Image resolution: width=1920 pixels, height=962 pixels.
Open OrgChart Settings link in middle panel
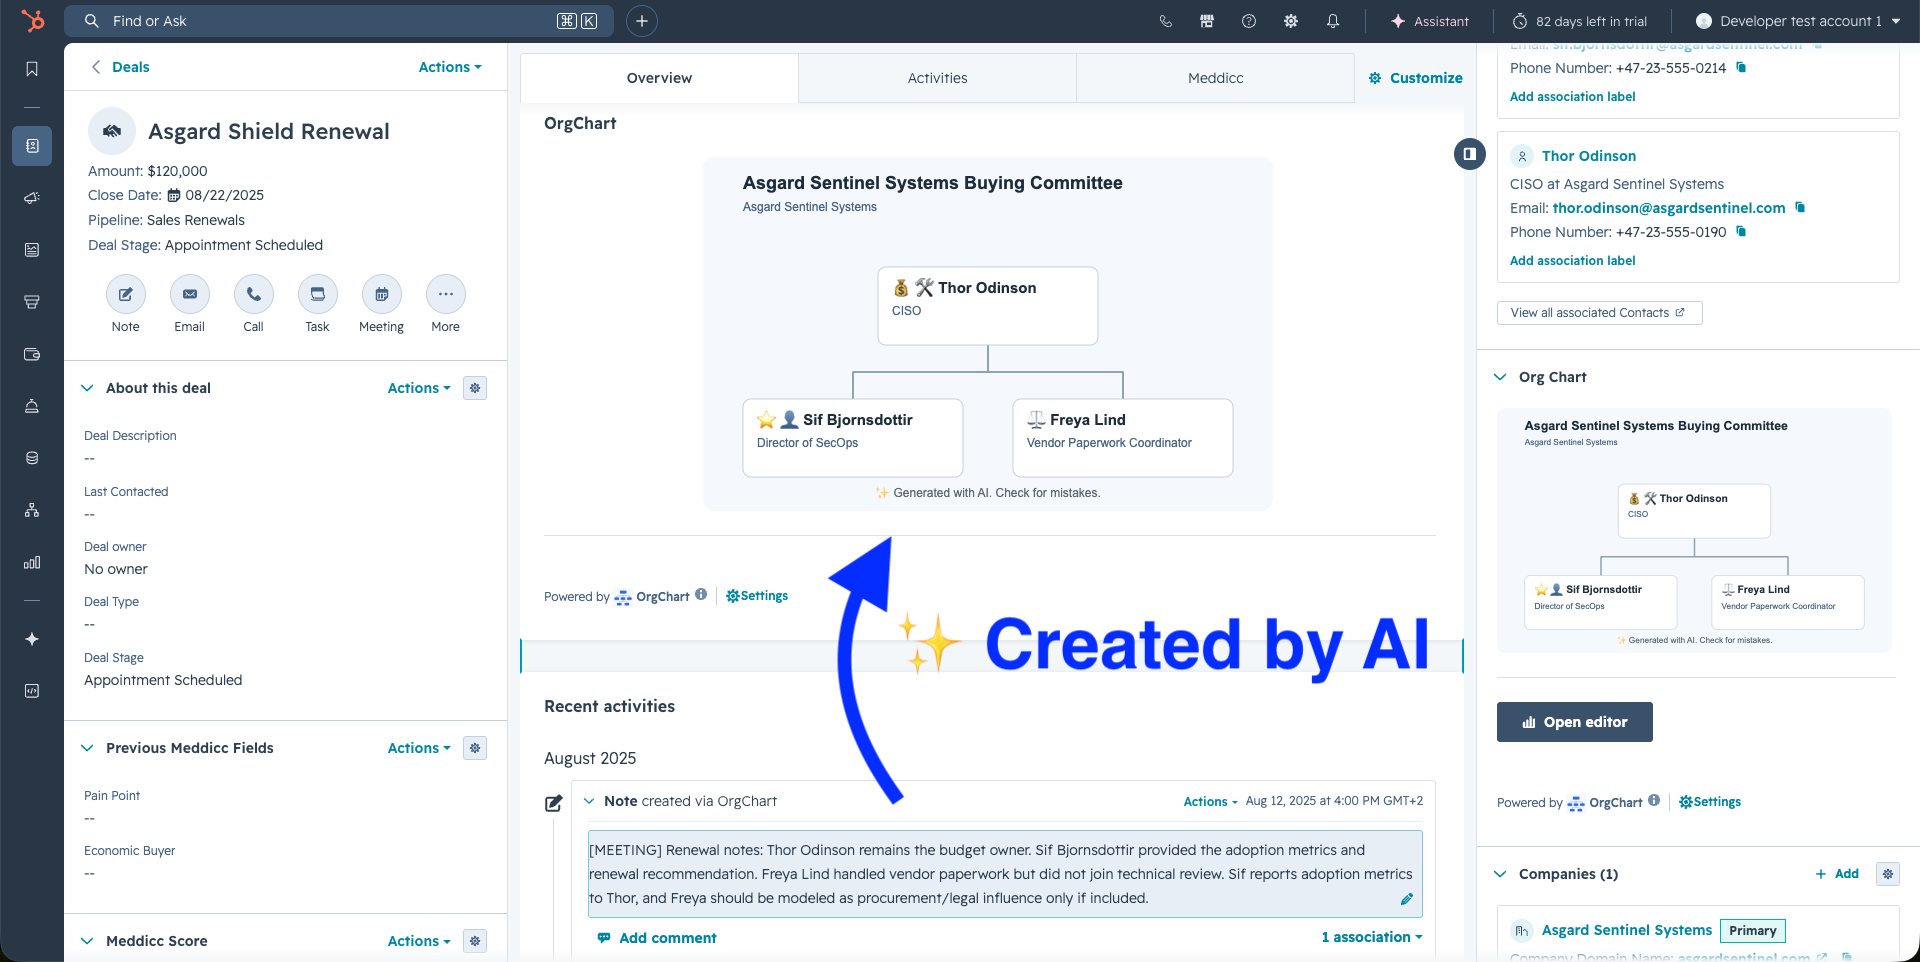757,596
